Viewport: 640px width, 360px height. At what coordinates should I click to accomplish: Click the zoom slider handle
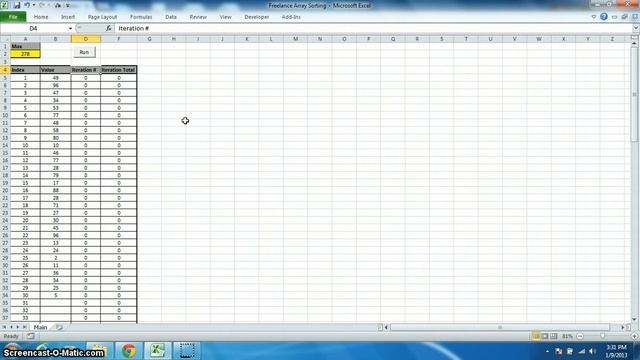pyautogui.click(x=602, y=336)
